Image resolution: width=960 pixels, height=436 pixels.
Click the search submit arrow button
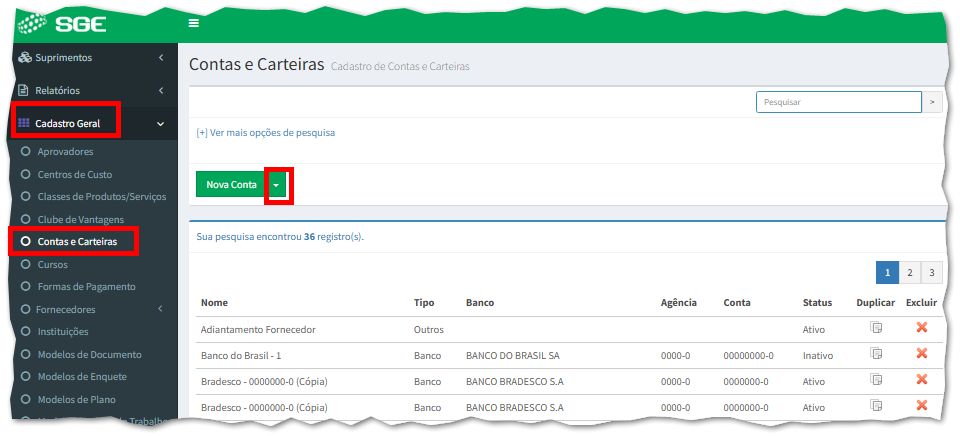[x=932, y=102]
